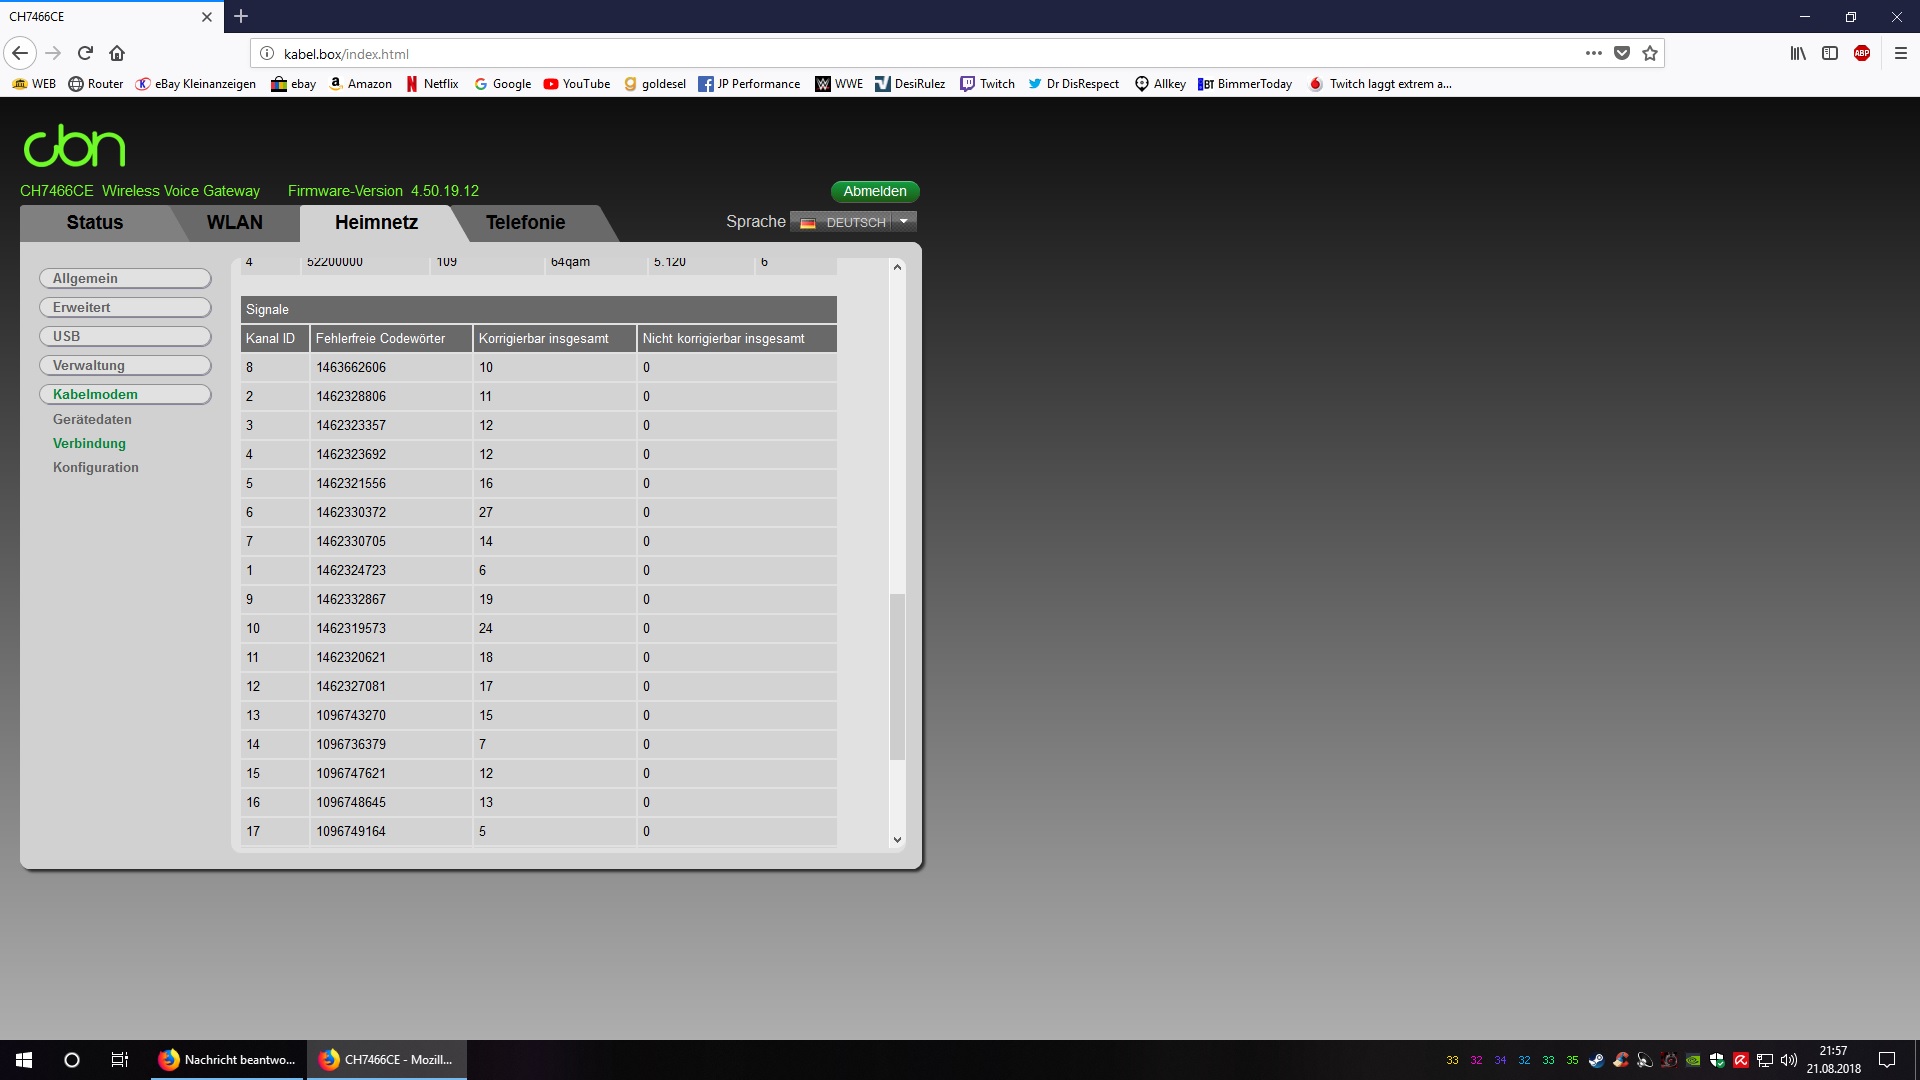Open the Pocket save icon

pos(1622,53)
